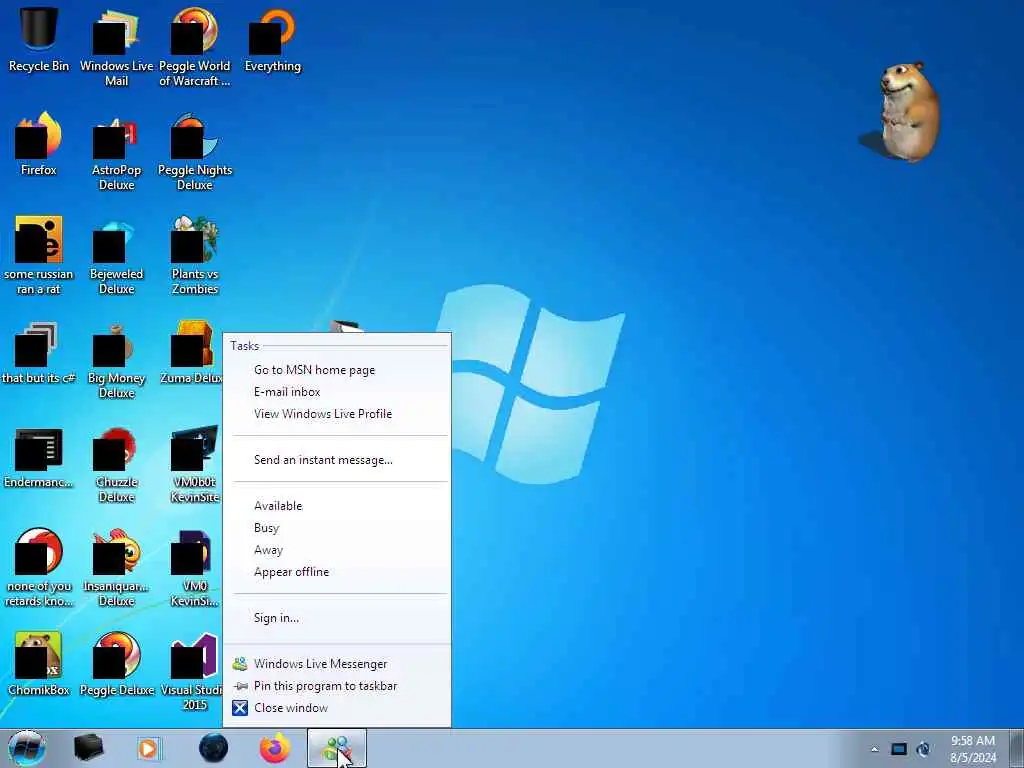This screenshot has width=1024, height=768.
Task: Show hidden system tray icons
Action: point(874,749)
